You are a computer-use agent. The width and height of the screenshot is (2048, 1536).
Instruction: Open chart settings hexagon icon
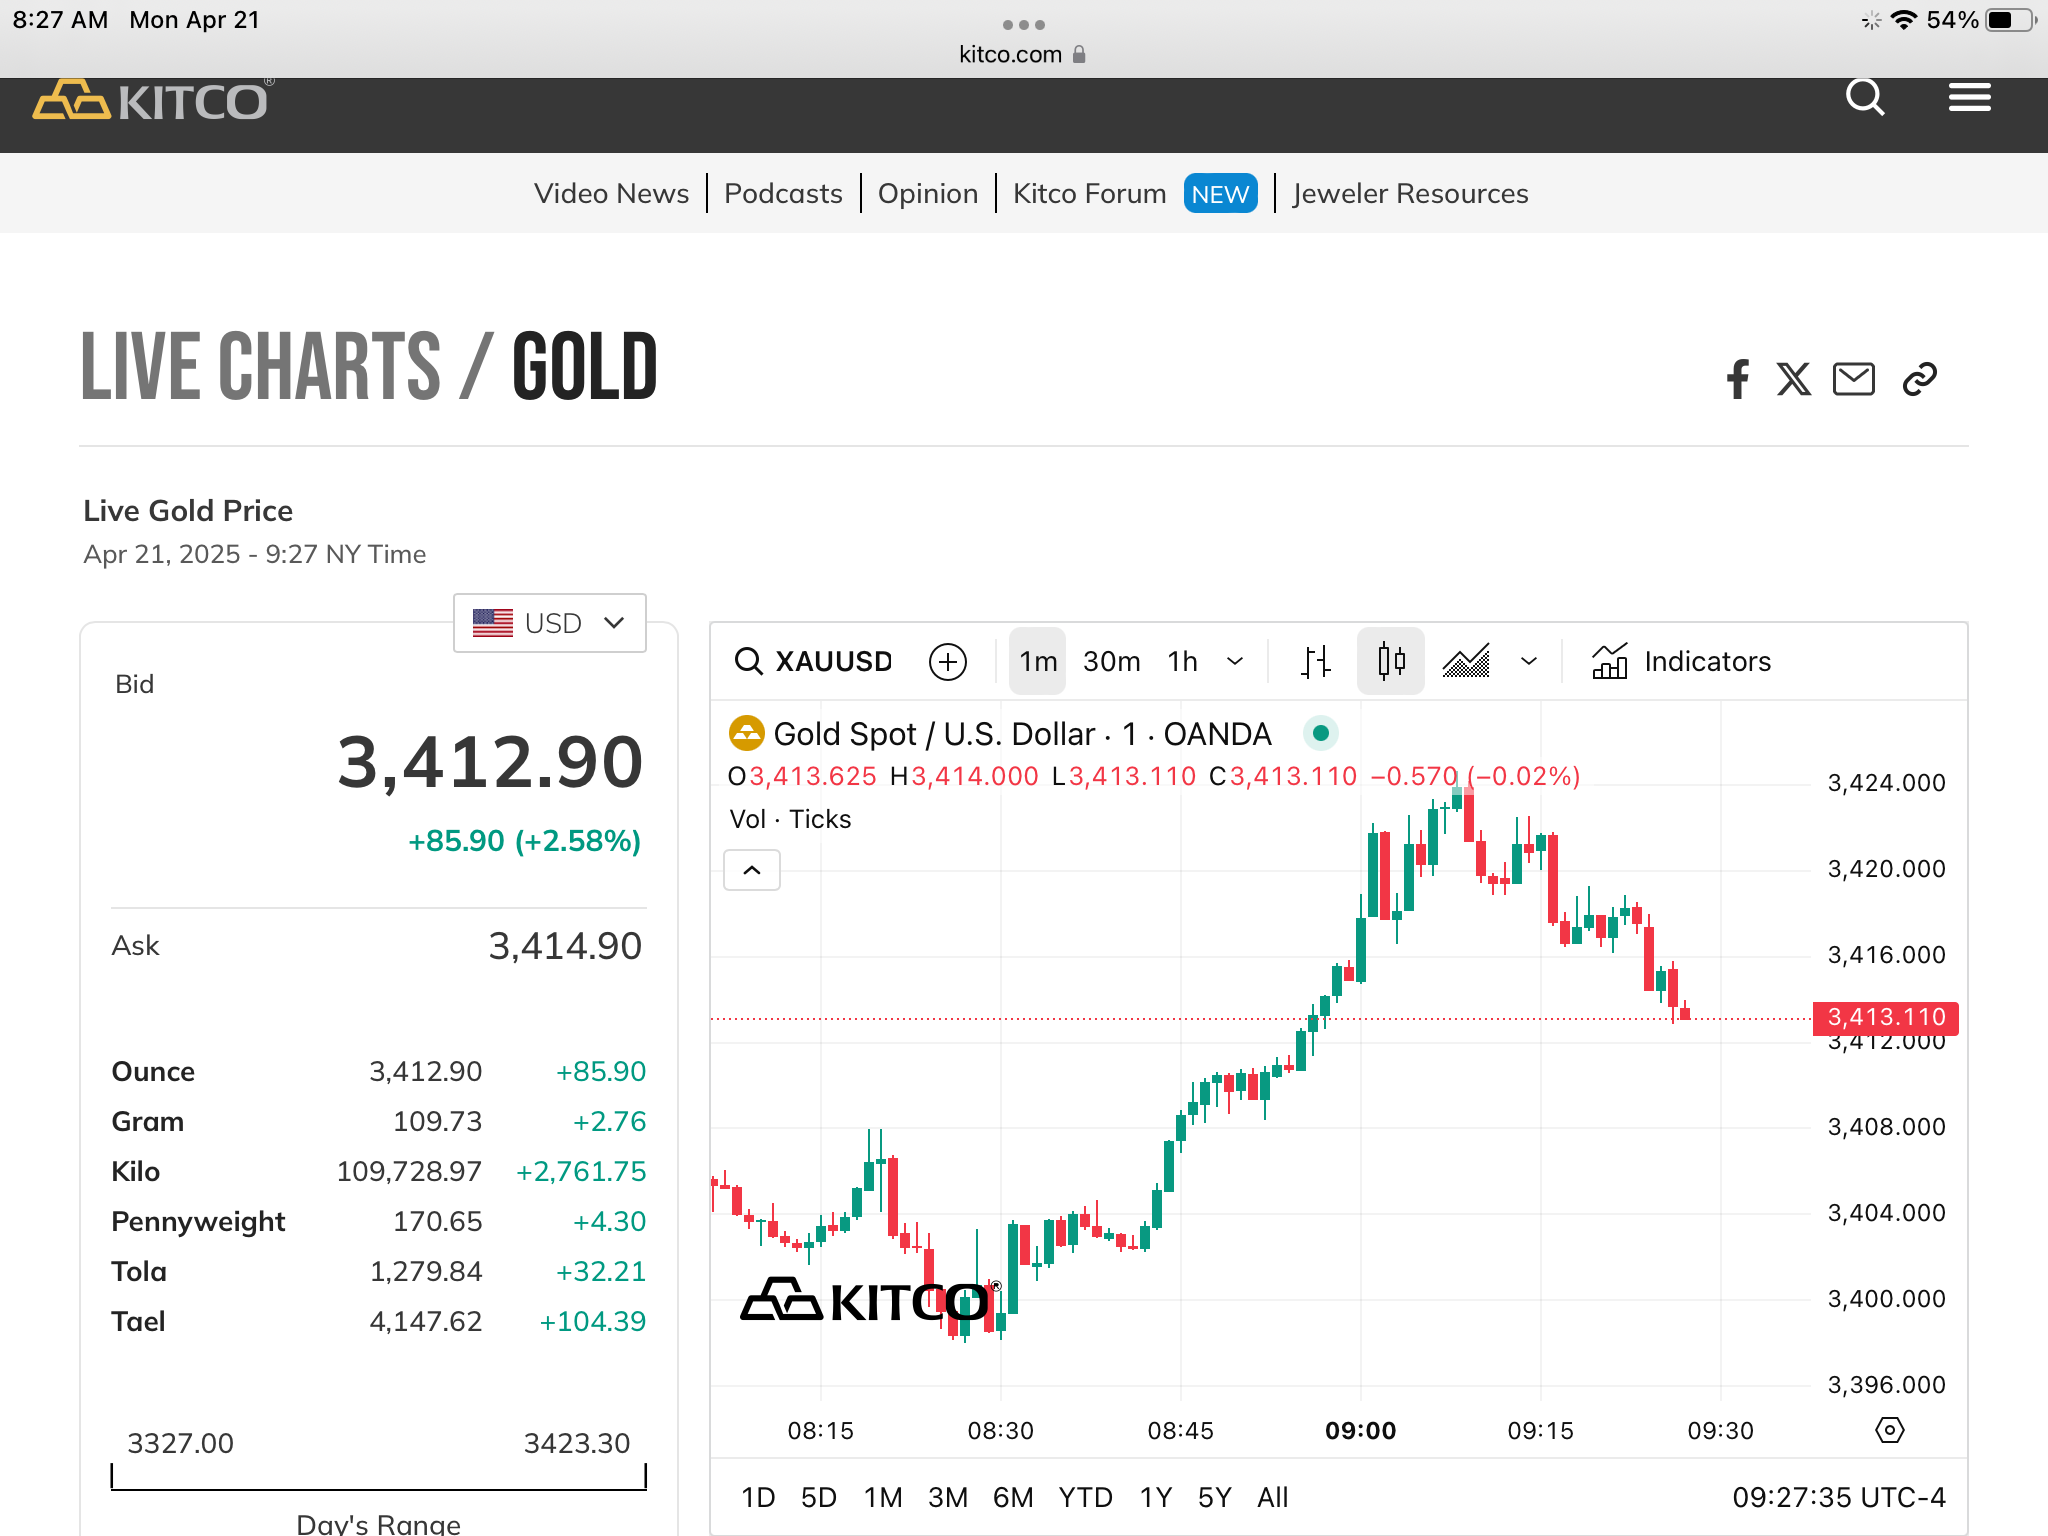[x=1889, y=1430]
